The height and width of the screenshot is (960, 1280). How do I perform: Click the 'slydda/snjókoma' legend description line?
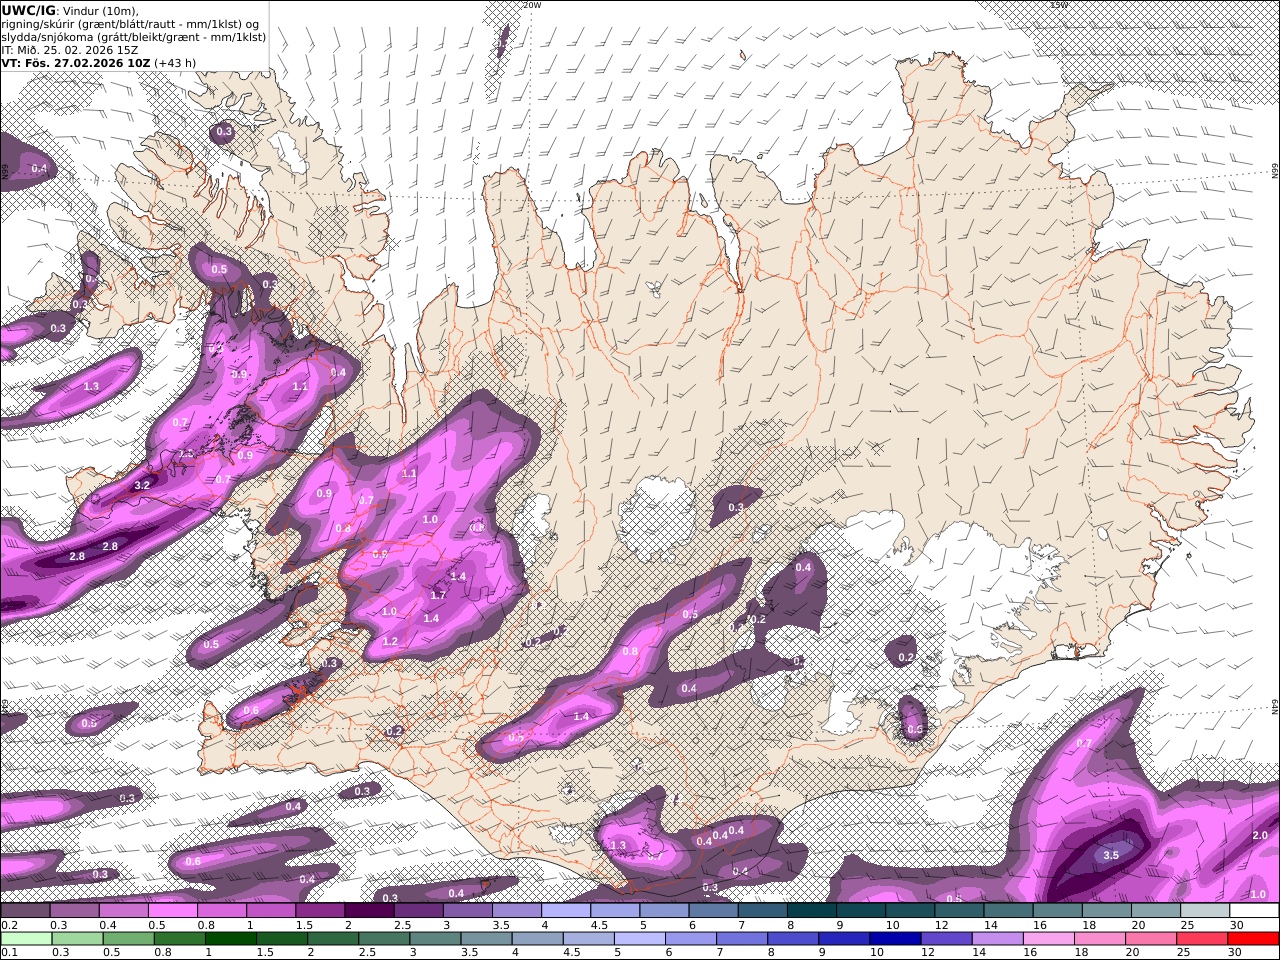coord(134,37)
